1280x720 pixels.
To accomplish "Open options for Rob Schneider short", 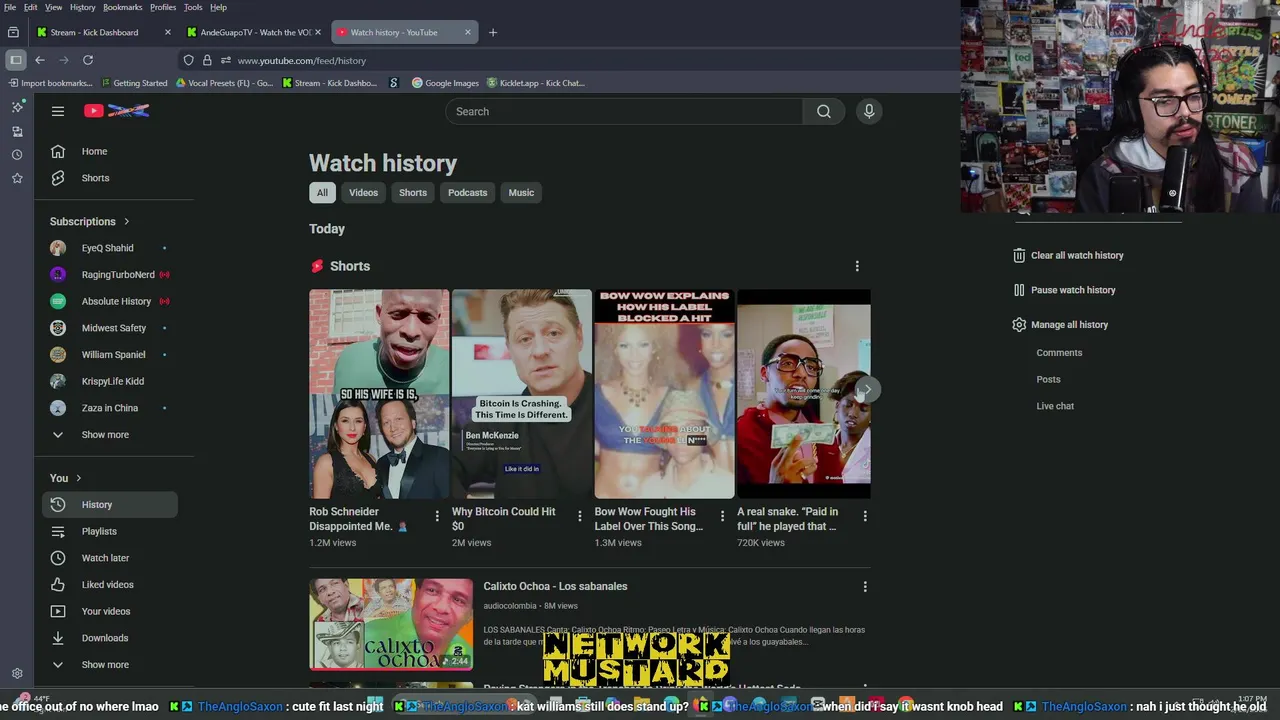I will click(437, 516).
